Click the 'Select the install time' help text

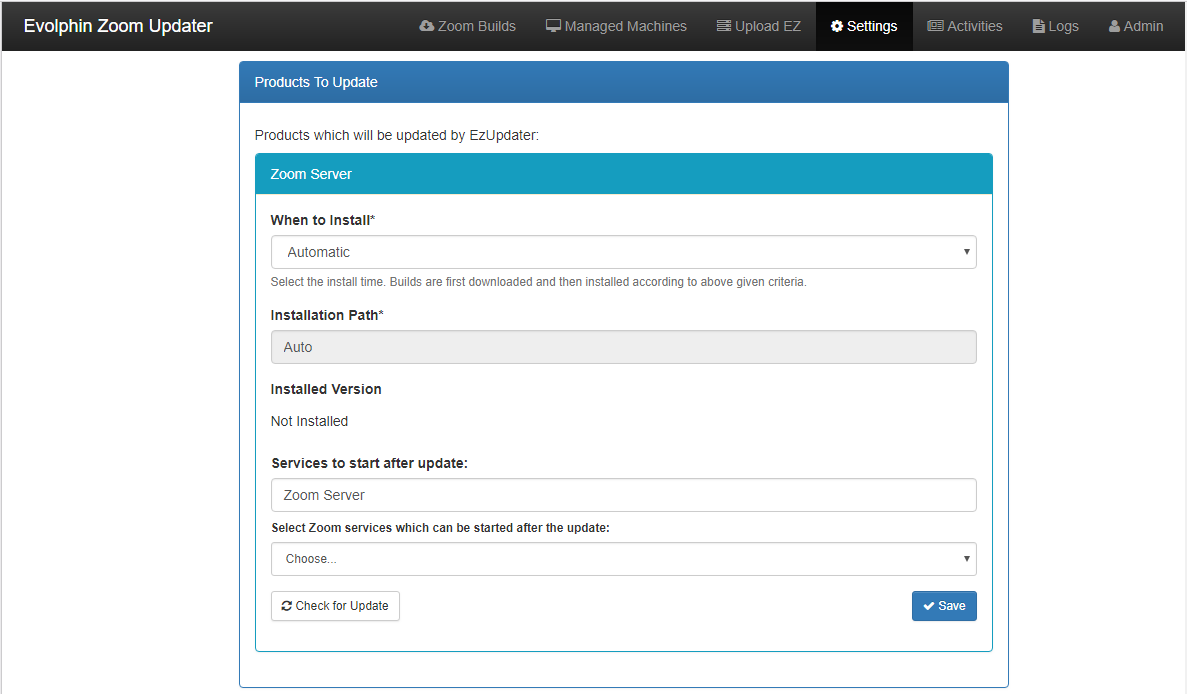pyautogui.click(x=538, y=282)
